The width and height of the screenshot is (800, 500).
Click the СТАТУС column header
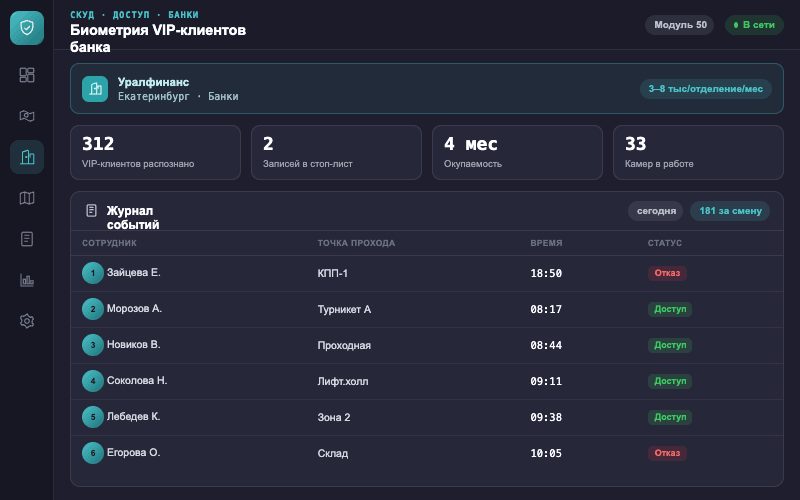[665, 243]
